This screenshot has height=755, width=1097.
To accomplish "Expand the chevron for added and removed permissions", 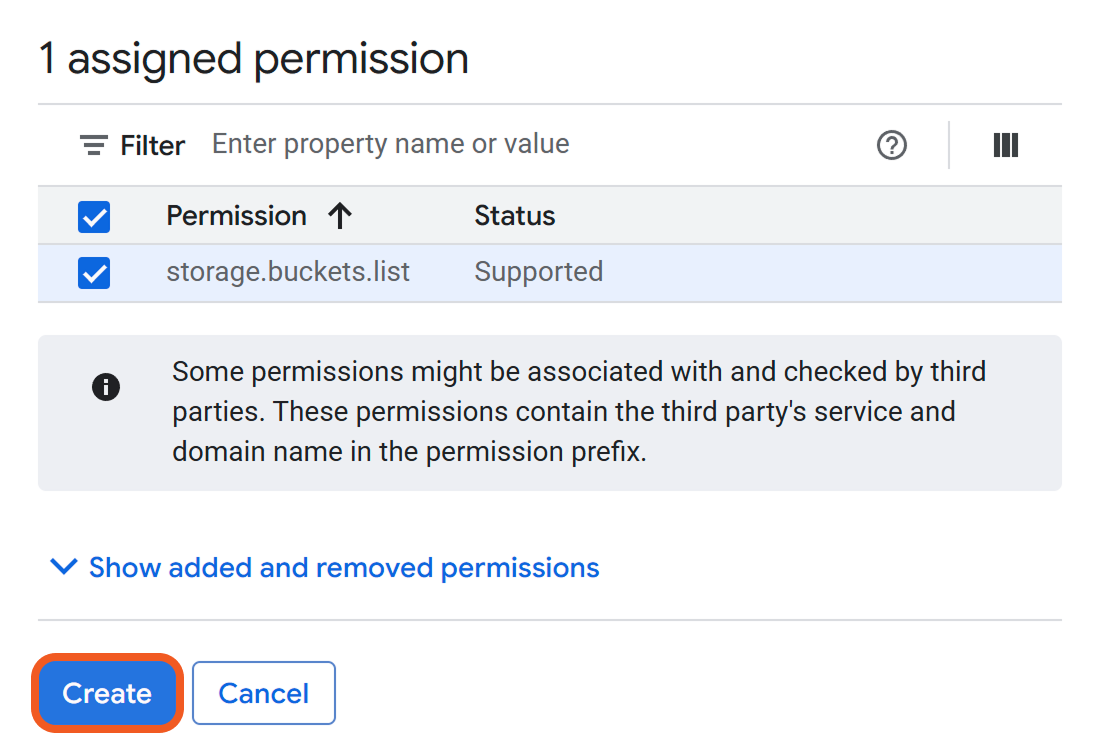I will [63, 568].
